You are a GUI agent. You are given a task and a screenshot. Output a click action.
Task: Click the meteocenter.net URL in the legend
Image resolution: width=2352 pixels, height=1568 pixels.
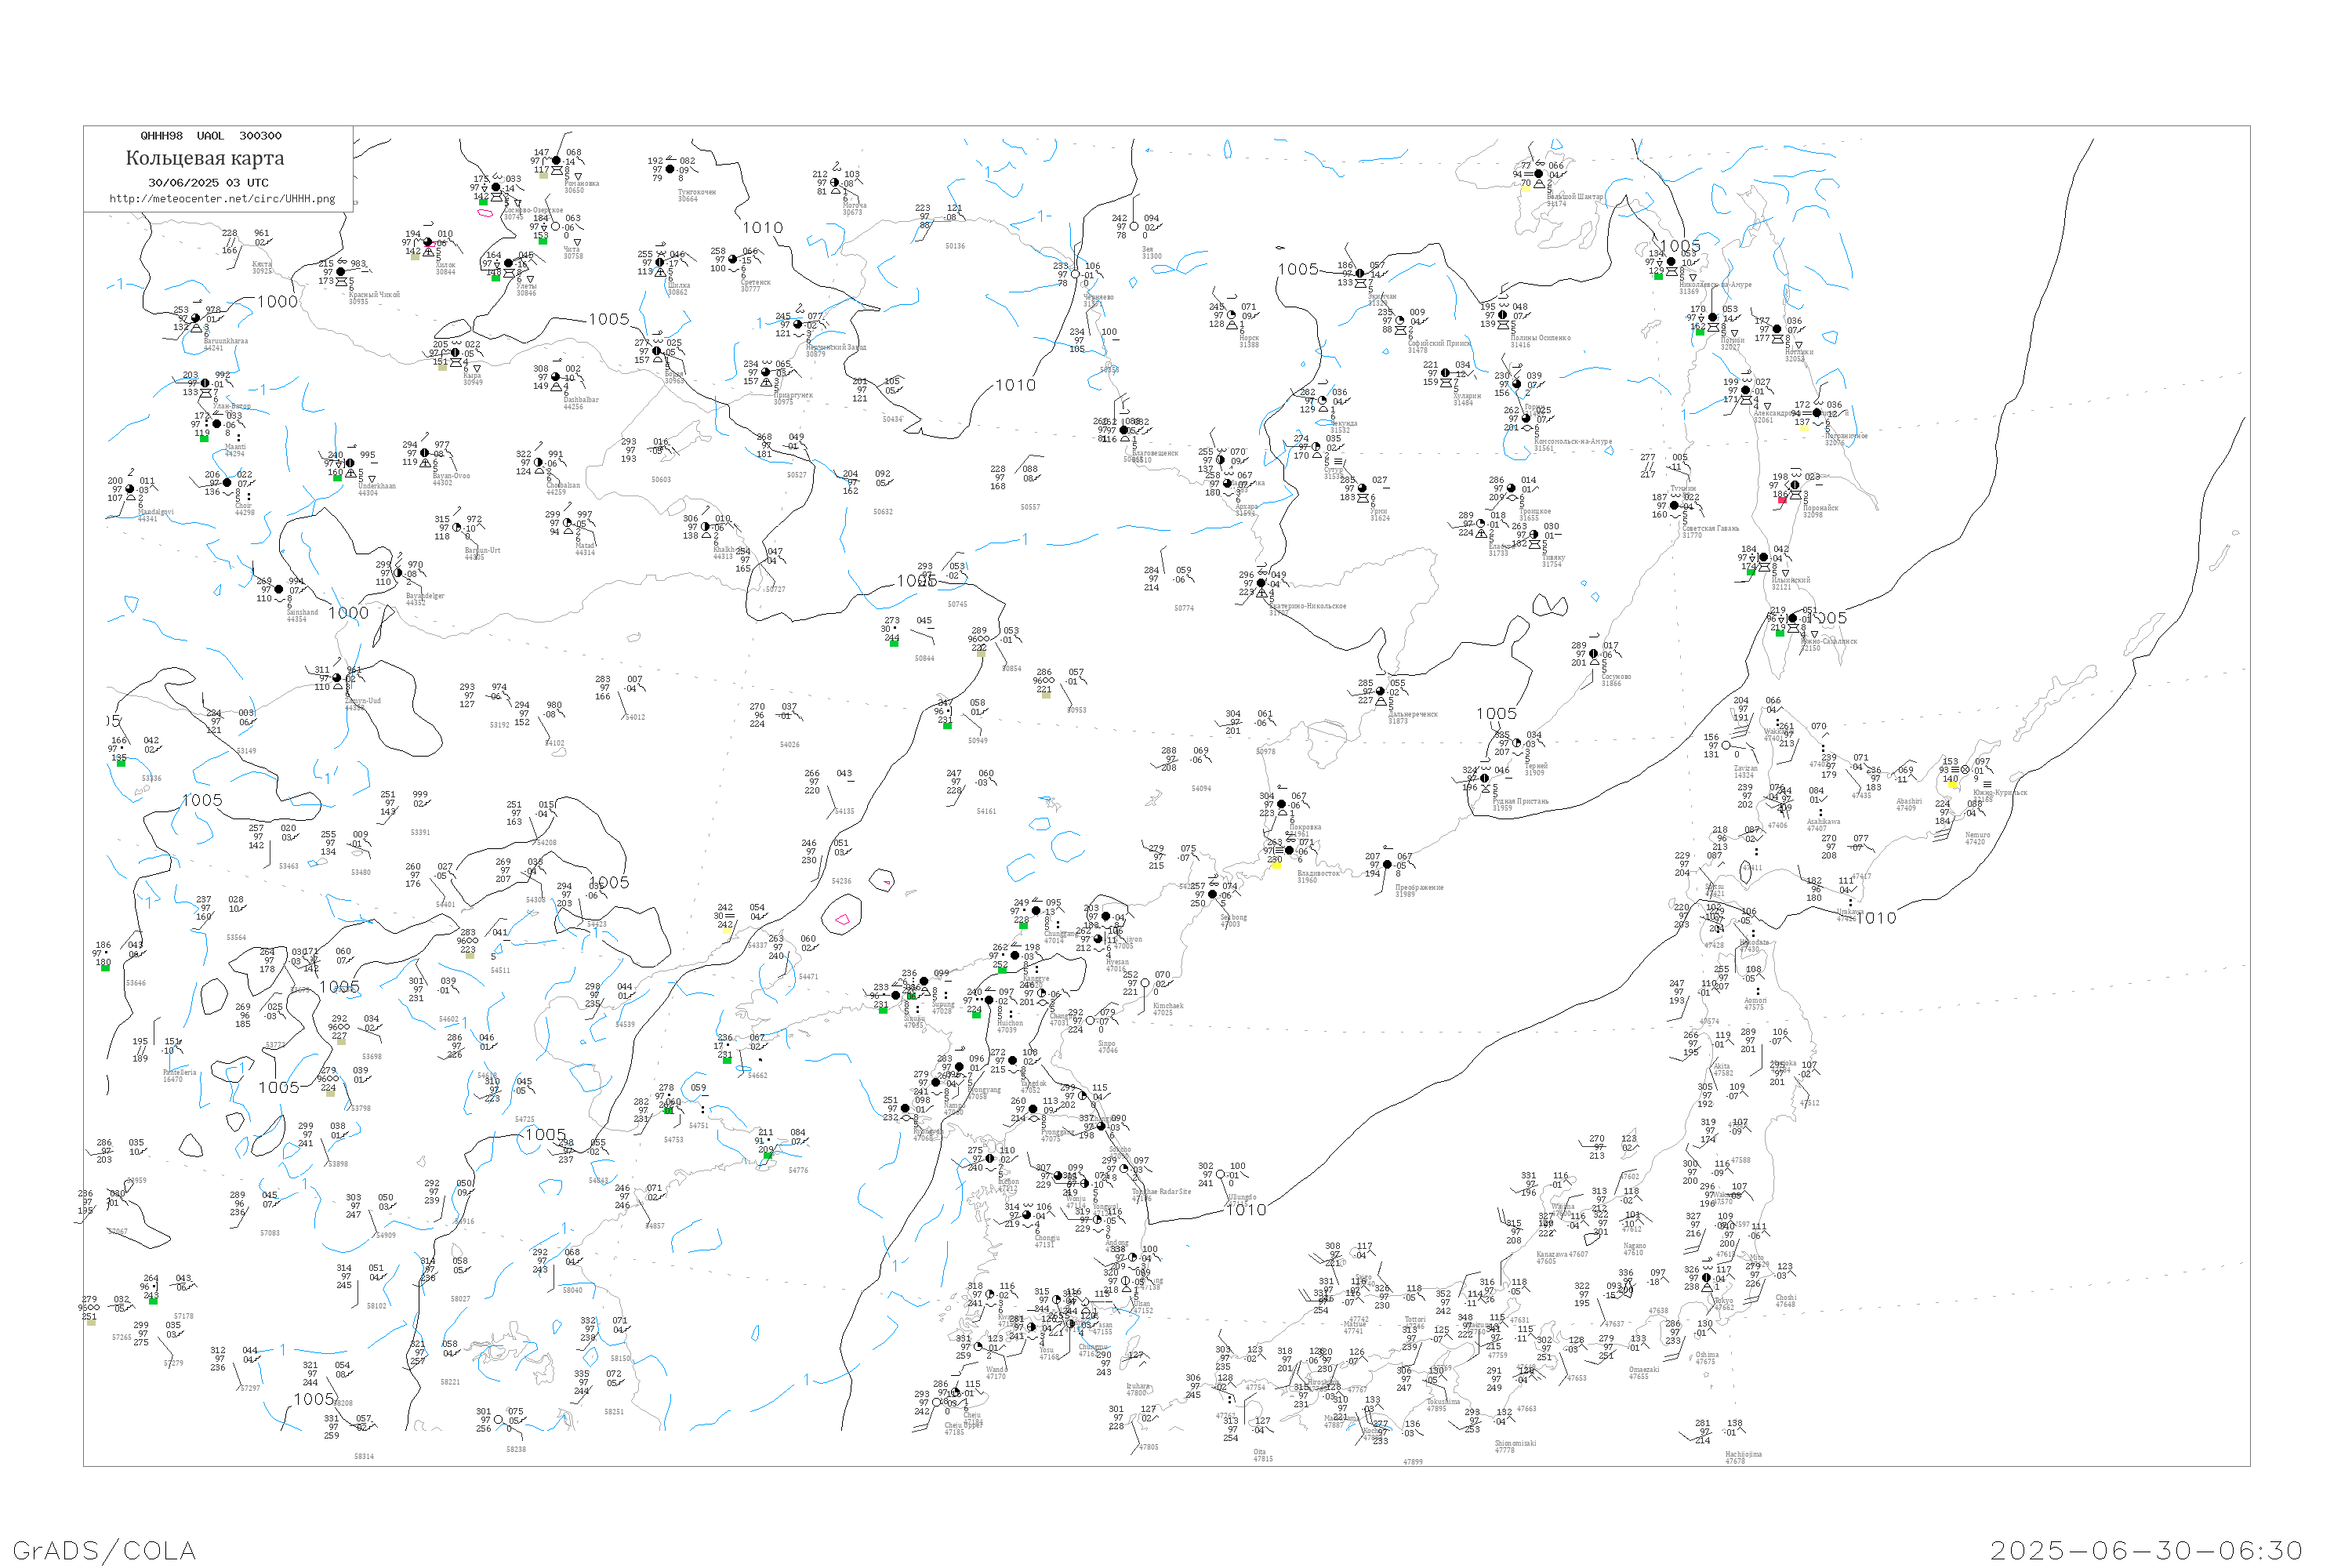click(x=222, y=199)
